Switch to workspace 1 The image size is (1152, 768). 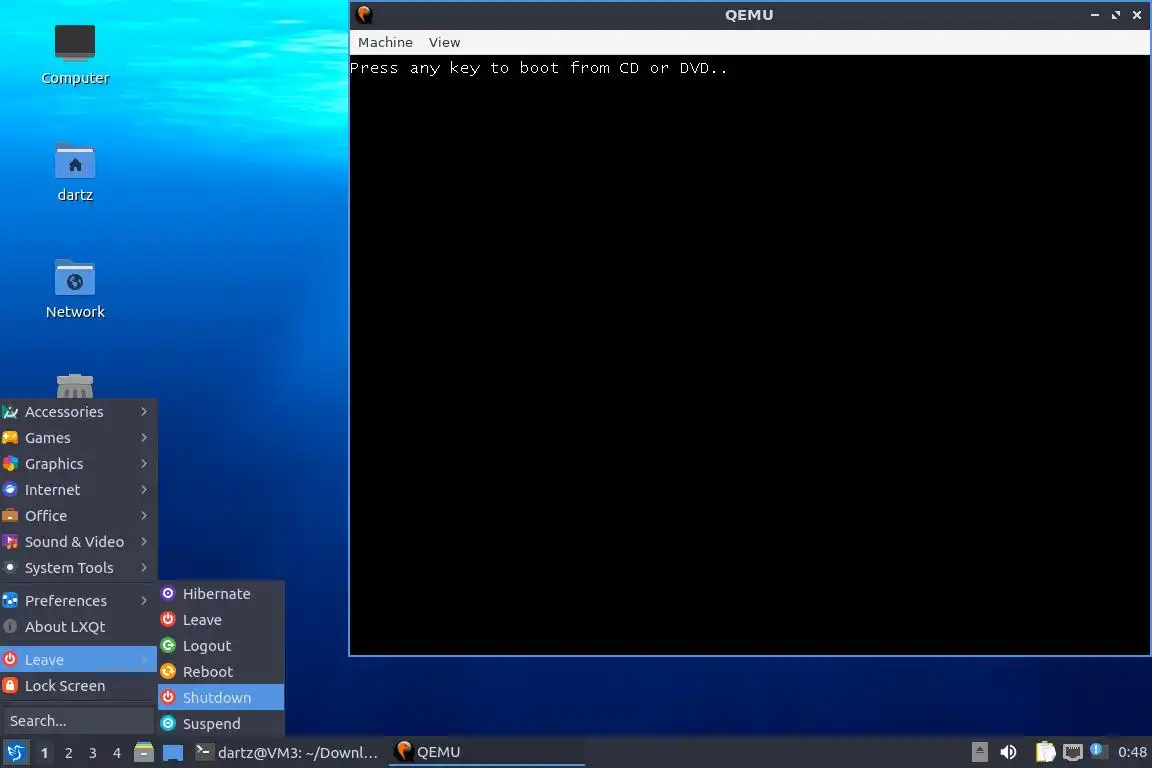click(x=44, y=753)
